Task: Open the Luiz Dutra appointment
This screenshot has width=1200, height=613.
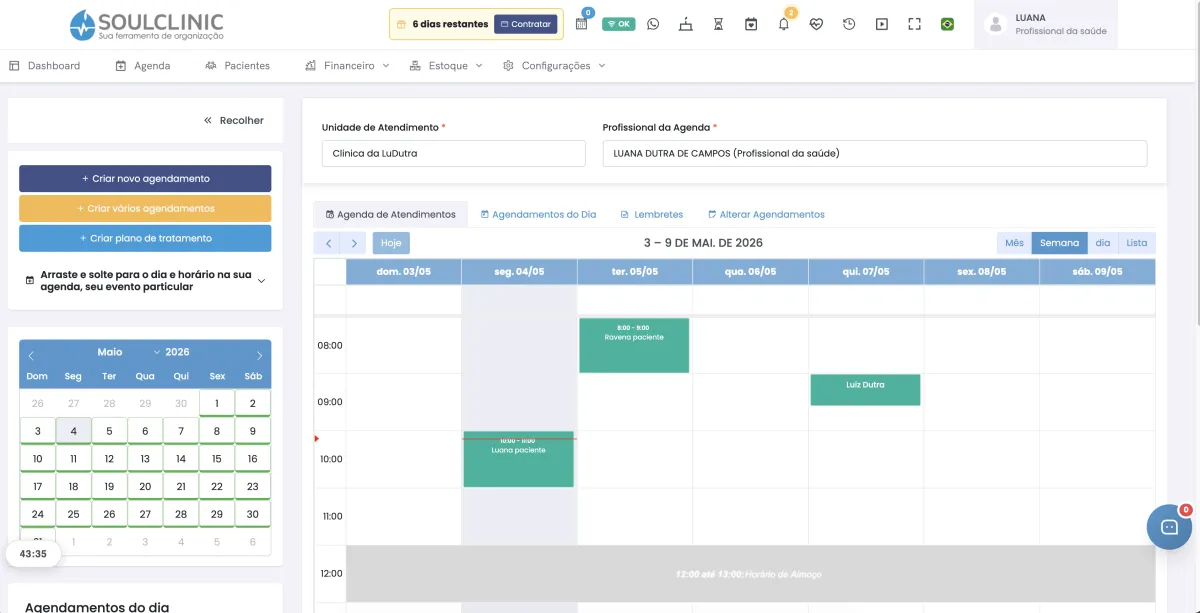Action: pyautogui.click(x=865, y=390)
